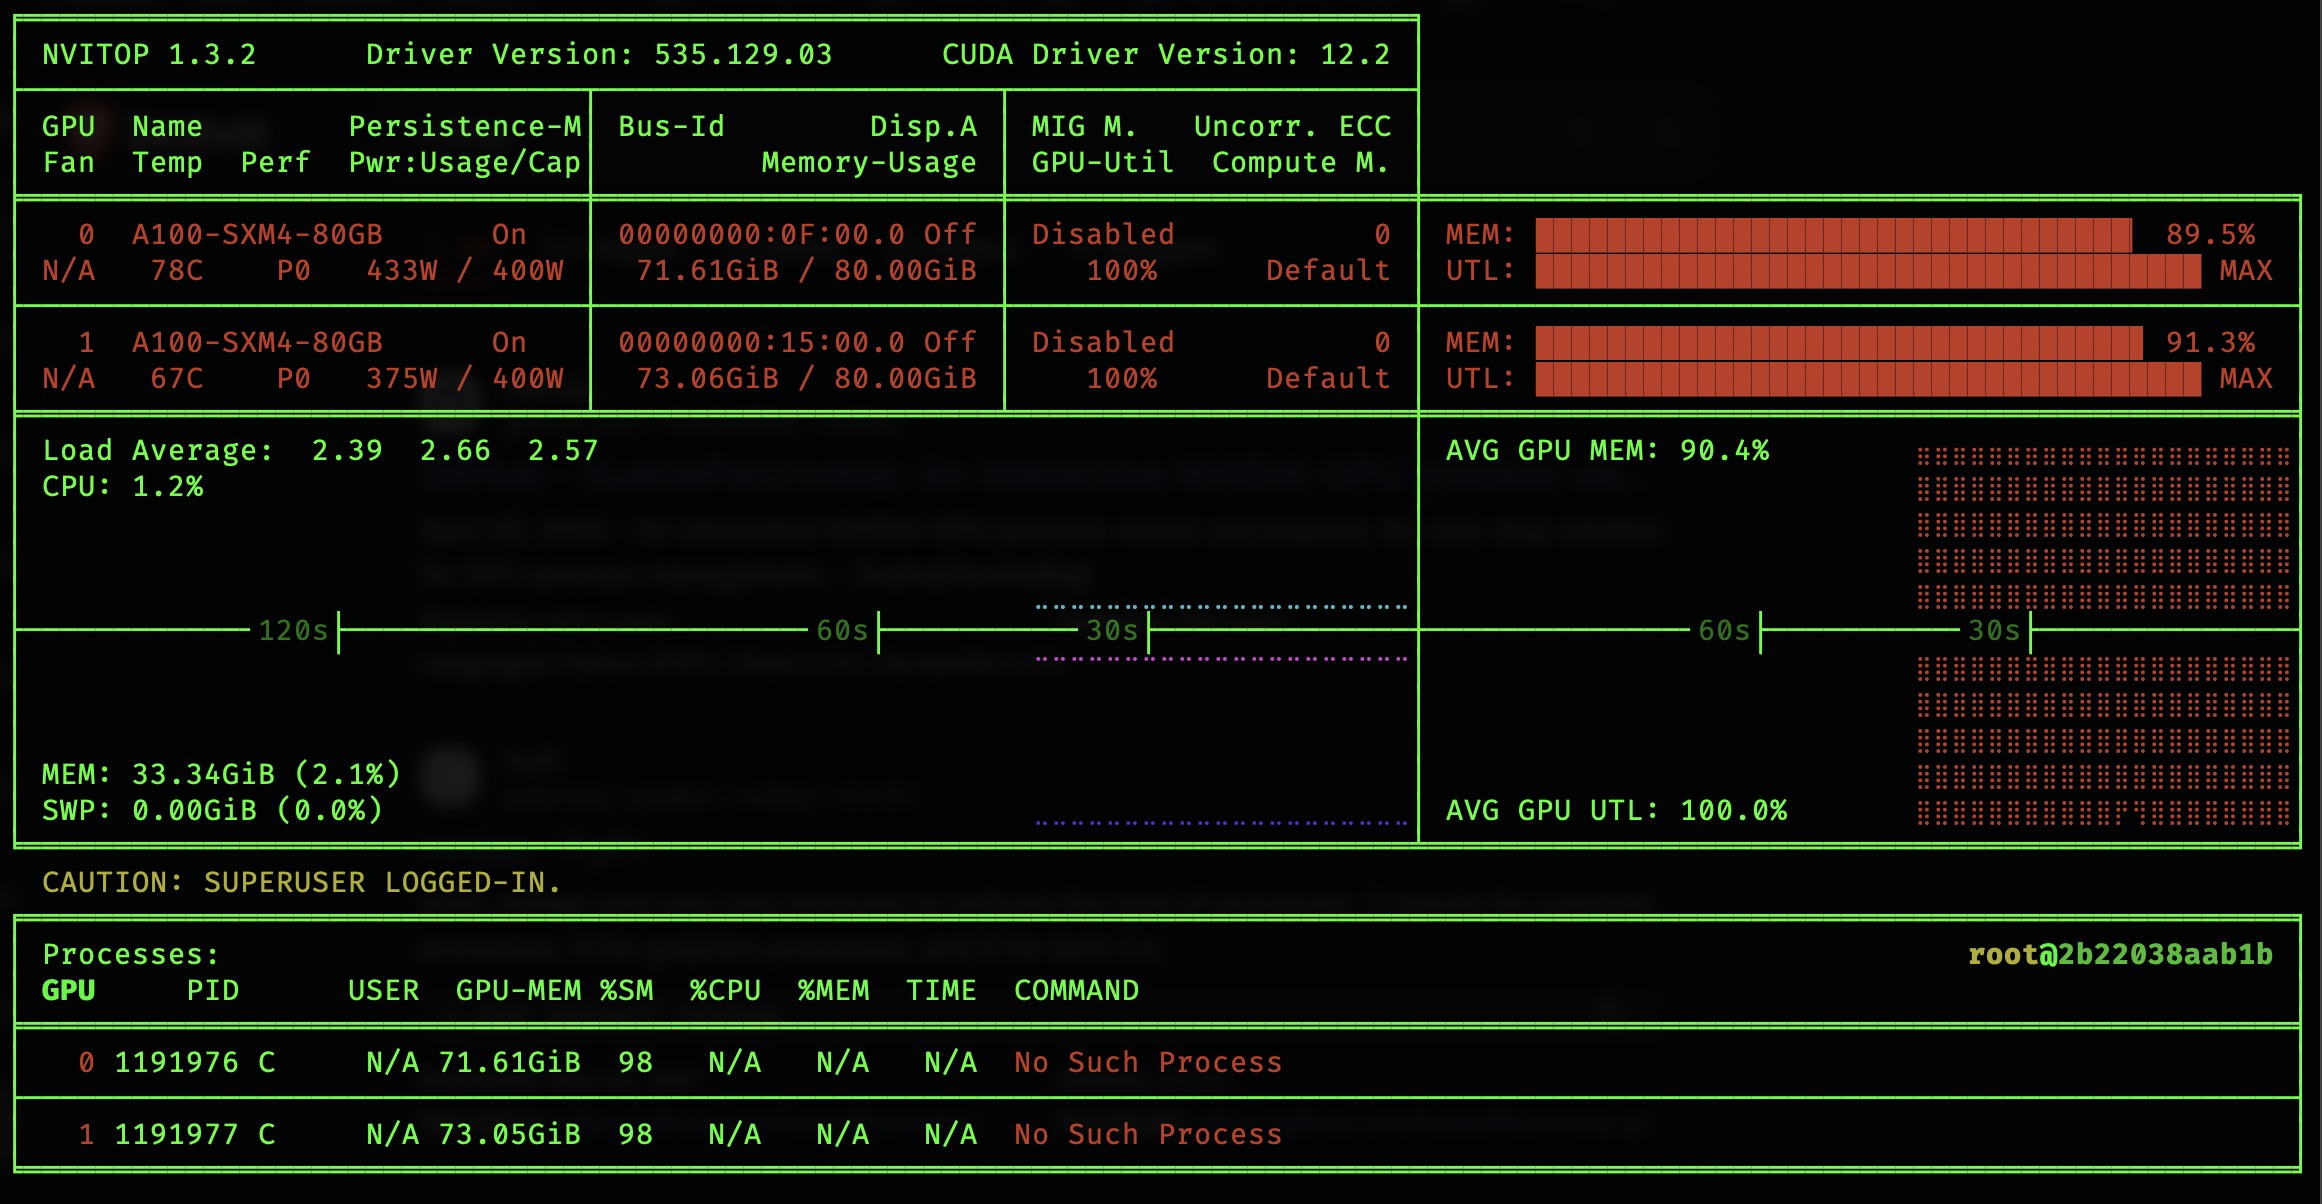Viewport: 2322px width, 1204px height.
Task: Click GPU 1 utilization bar
Action: click(x=1867, y=379)
